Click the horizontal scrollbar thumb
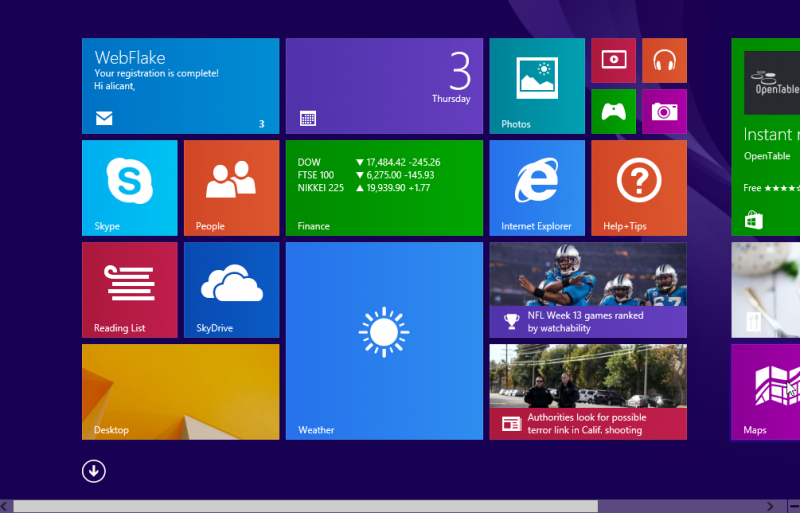800x513 pixels. 305,506
